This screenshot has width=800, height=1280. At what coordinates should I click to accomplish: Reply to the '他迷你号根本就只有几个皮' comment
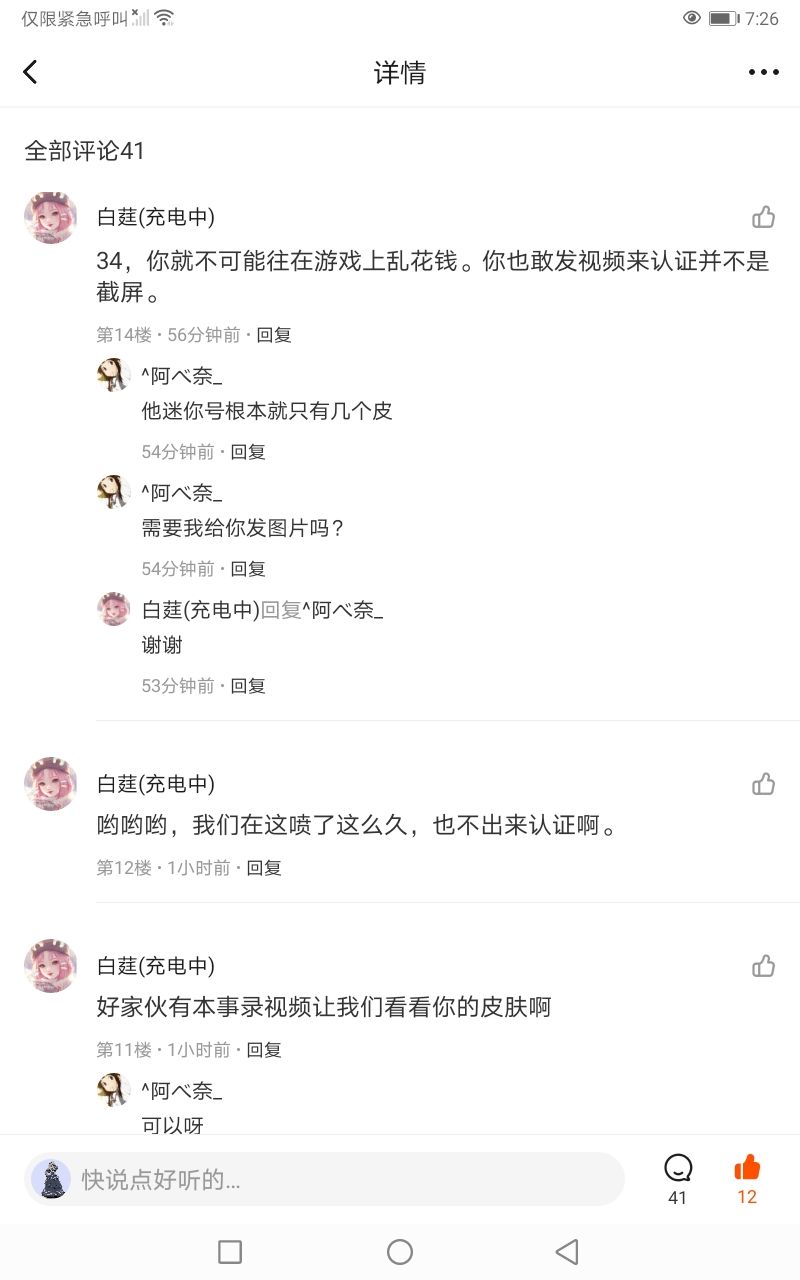pos(248,452)
